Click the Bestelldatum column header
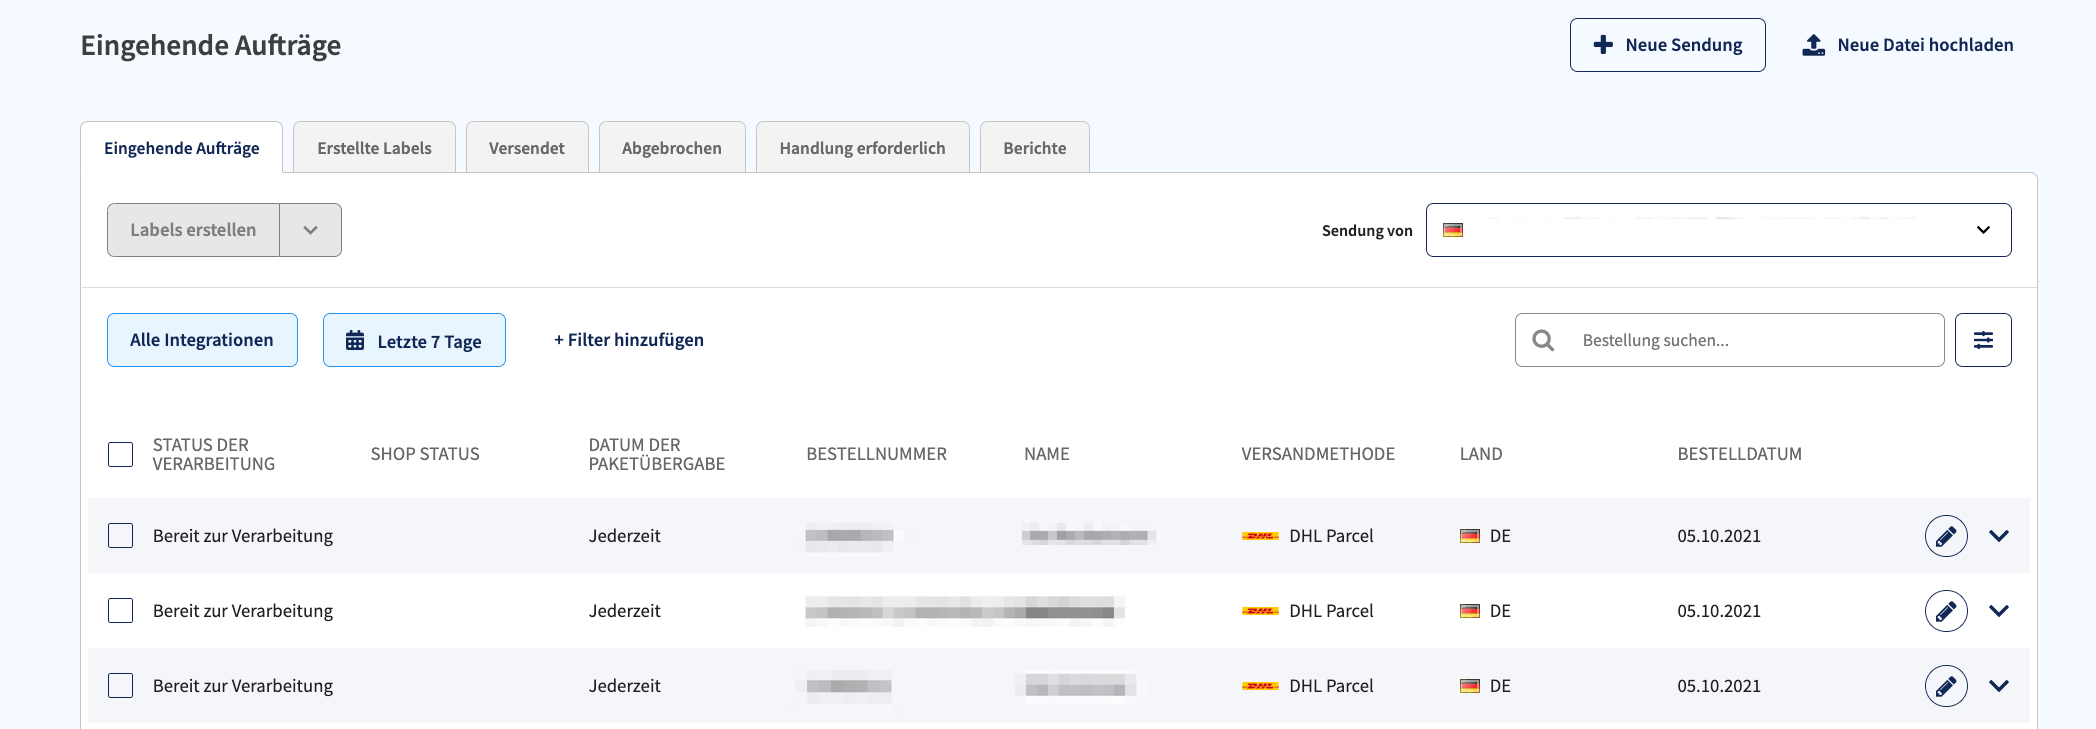This screenshot has height=729, width=2096. coord(1740,454)
